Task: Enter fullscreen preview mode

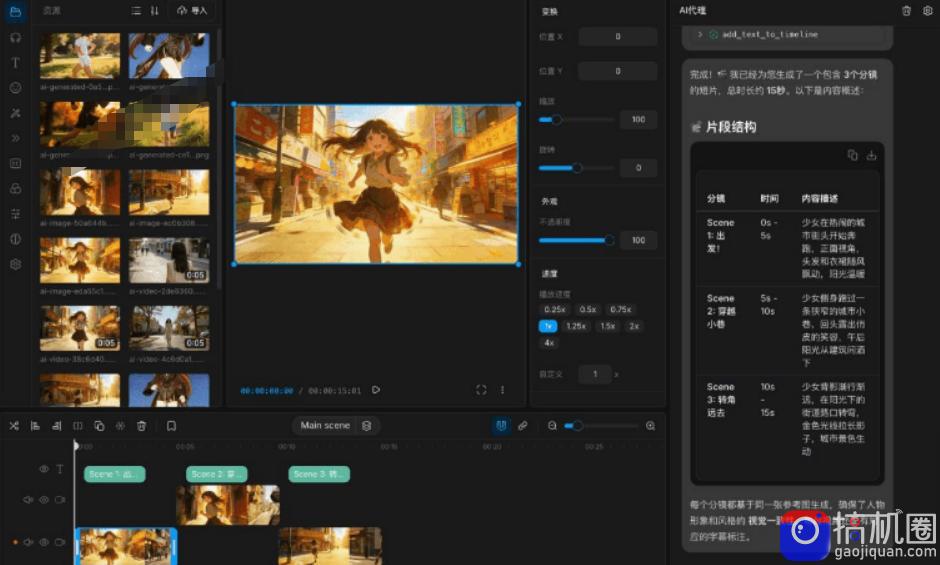Action: point(481,390)
